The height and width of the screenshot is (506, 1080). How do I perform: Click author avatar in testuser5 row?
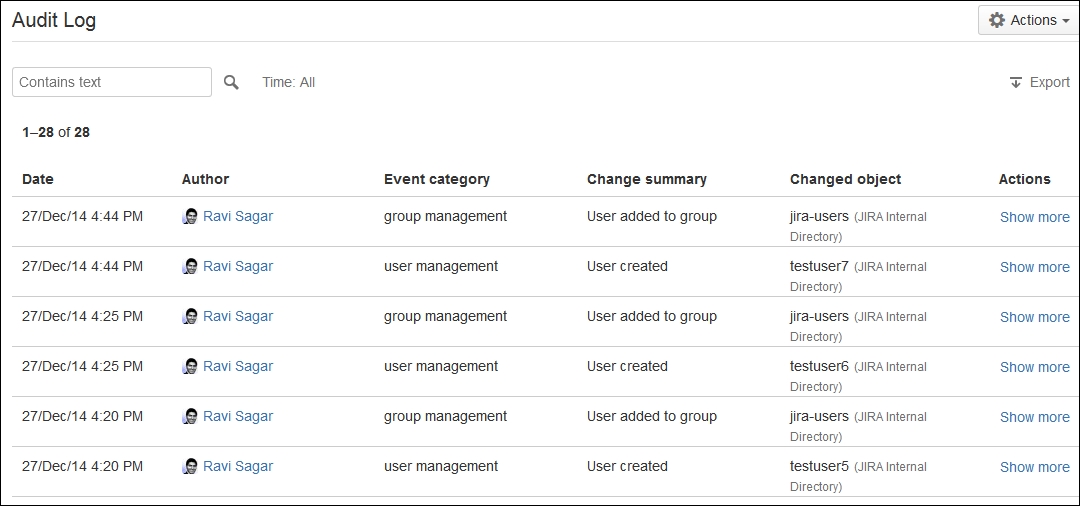pos(190,466)
